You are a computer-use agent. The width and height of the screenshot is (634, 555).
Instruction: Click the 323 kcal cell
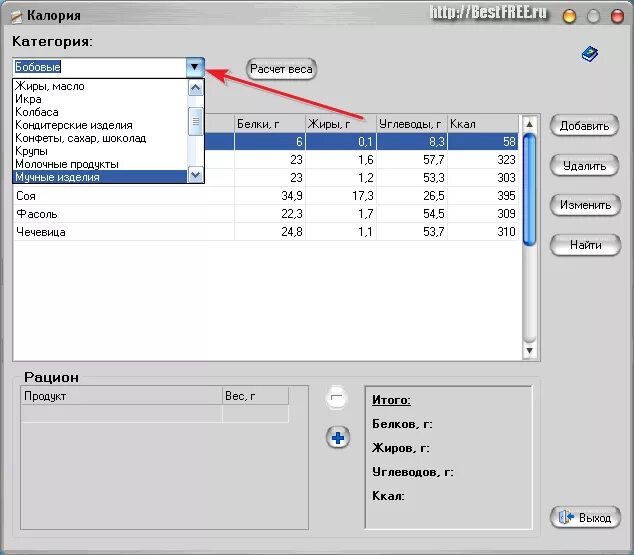(483, 160)
